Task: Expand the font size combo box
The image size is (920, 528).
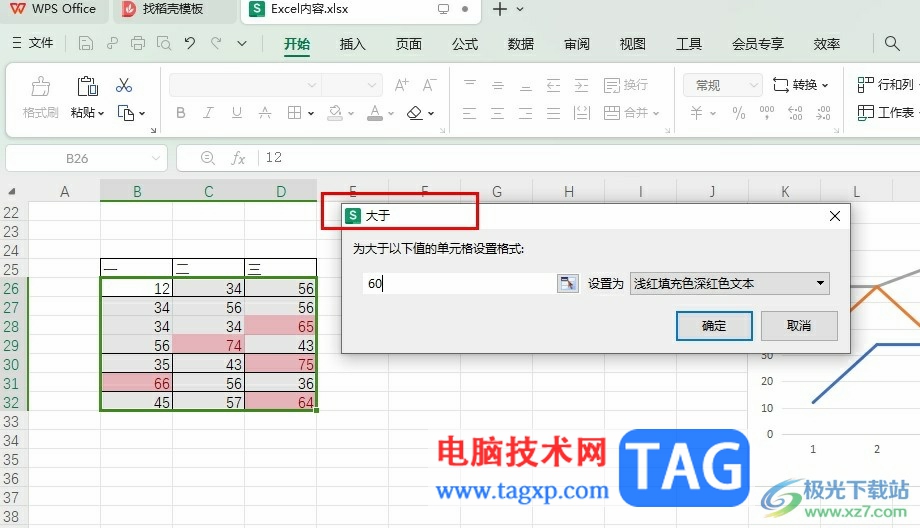Action: (x=371, y=86)
